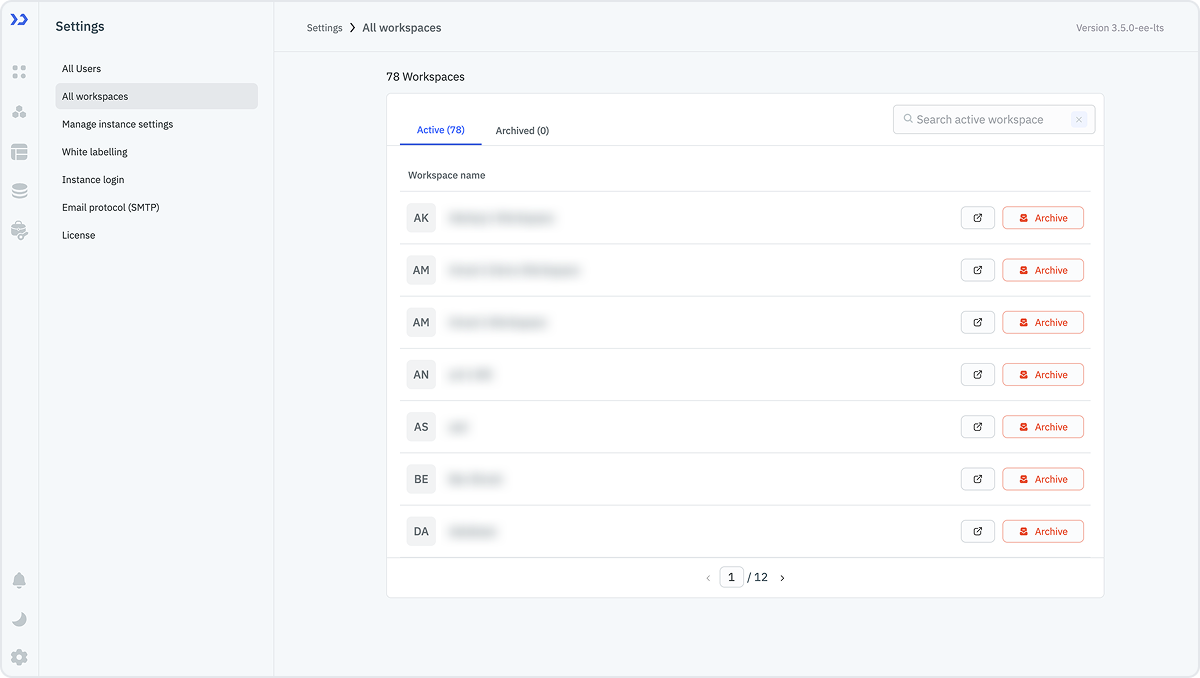
Task: Go to next page of workspaces
Action: 782,578
